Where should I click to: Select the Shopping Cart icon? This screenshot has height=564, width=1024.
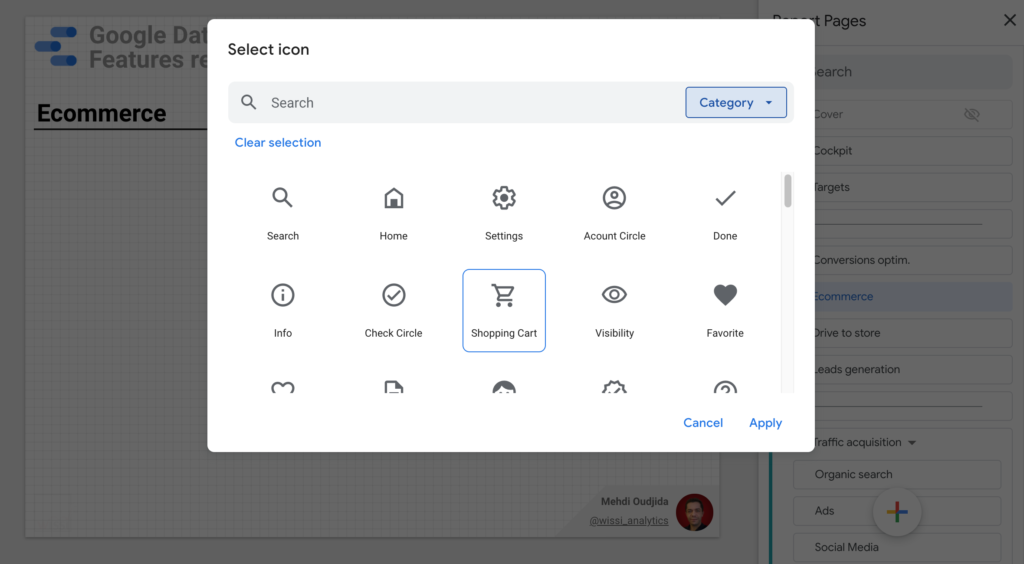[504, 311]
